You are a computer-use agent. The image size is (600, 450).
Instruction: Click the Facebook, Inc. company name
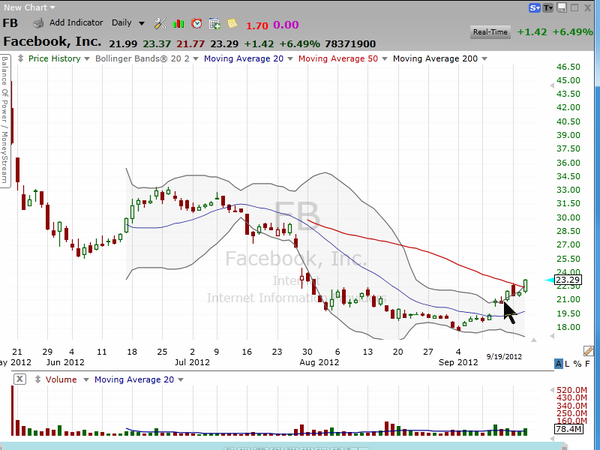(52, 41)
